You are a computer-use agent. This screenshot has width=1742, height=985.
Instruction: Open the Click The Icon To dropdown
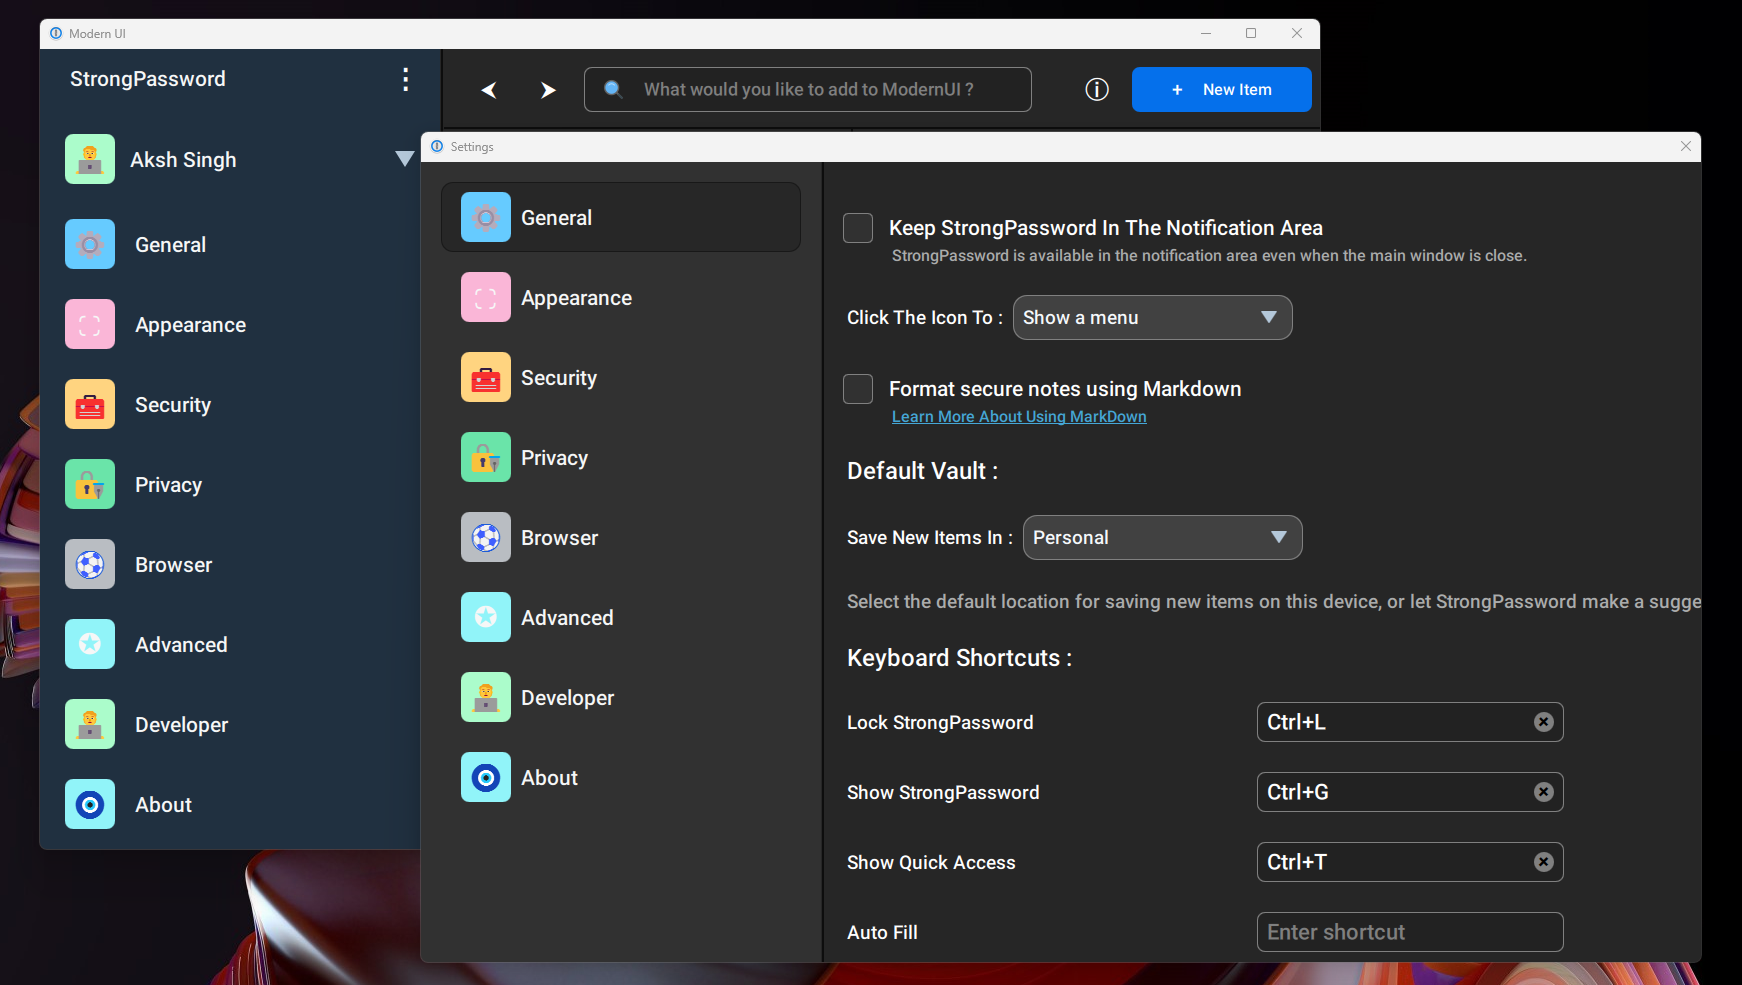[x=1152, y=318]
